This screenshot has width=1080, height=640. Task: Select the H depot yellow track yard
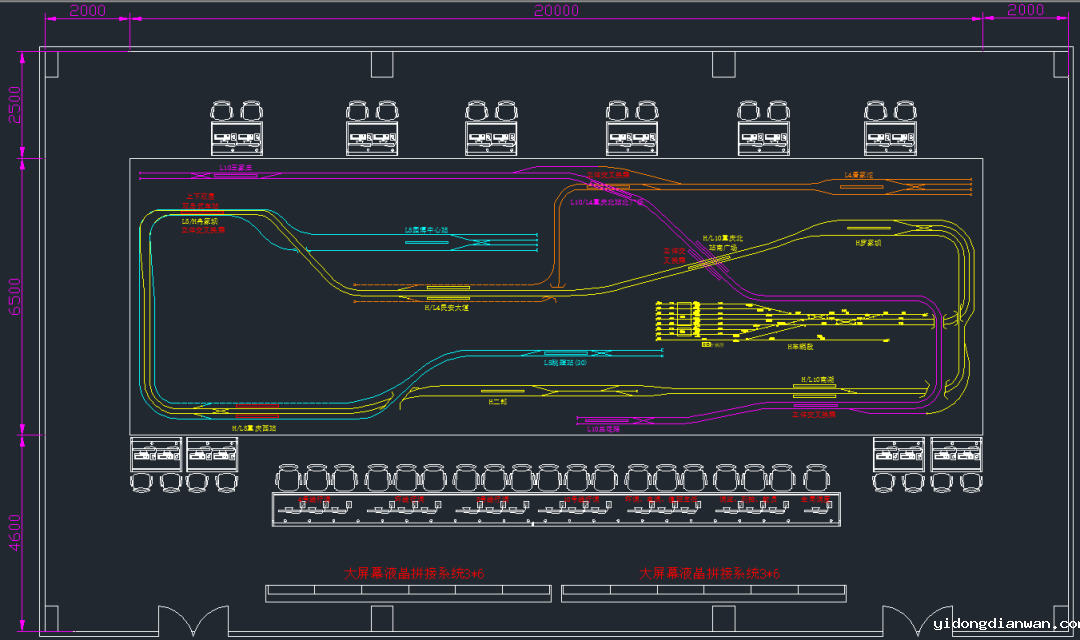tap(790, 322)
